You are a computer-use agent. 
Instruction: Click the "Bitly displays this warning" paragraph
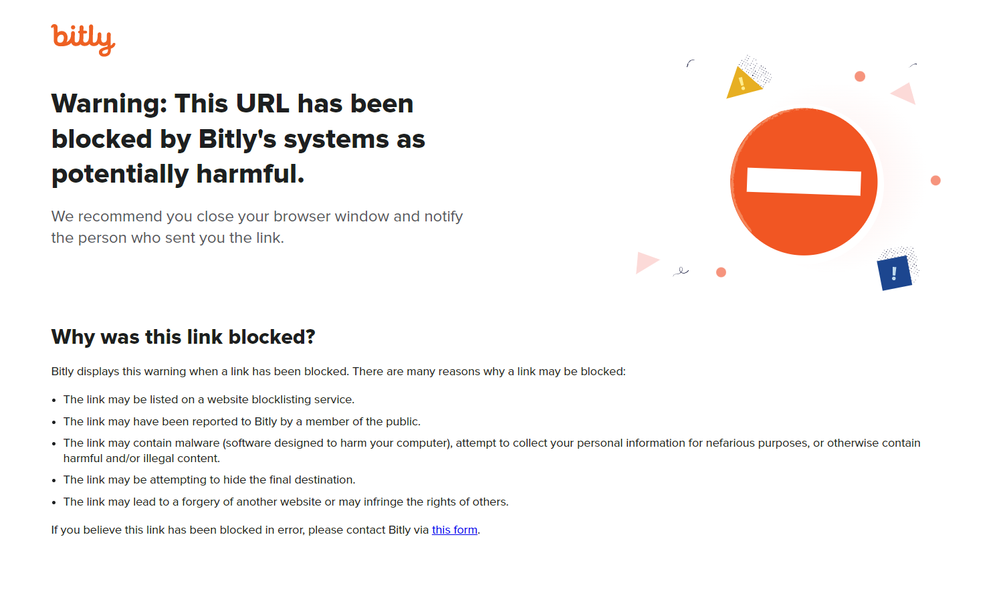[337, 372]
